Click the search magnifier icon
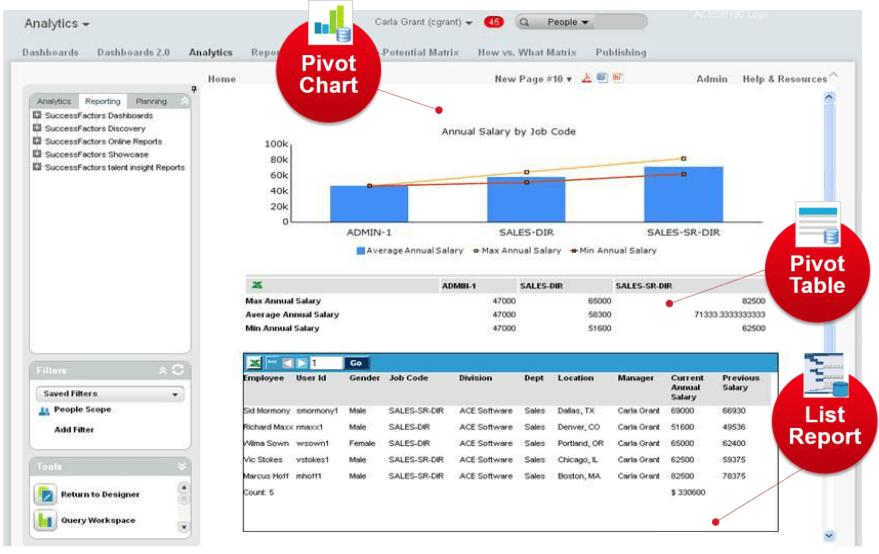This screenshot has width=879, height=554. [524, 22]
